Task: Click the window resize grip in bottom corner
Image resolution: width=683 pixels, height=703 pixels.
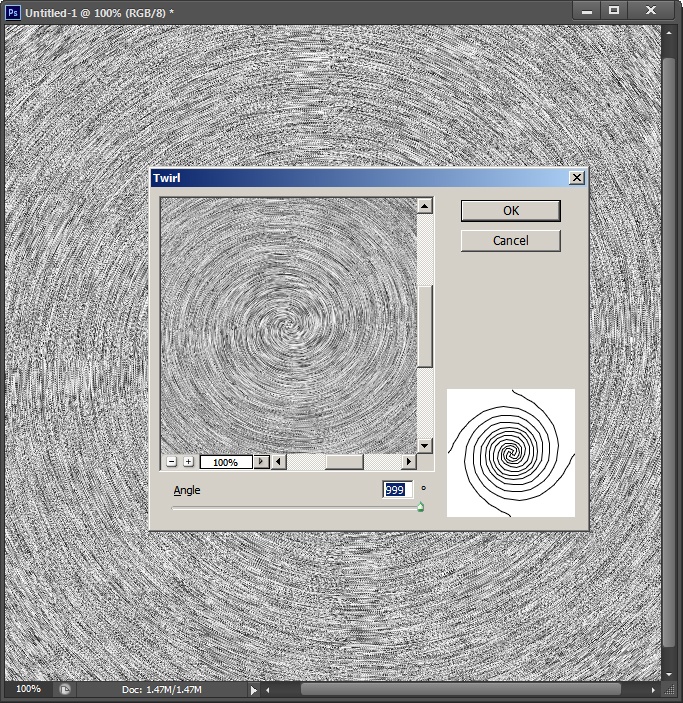Action: (x=669, y=690)
